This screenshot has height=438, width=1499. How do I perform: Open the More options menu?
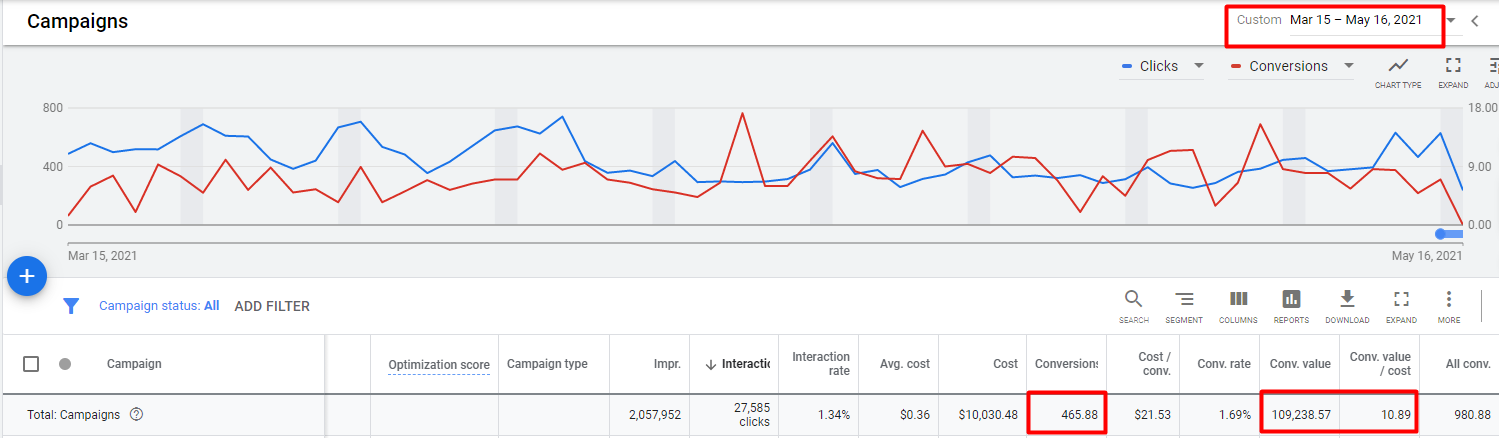pyautogui.click(x=1448, y=306)
